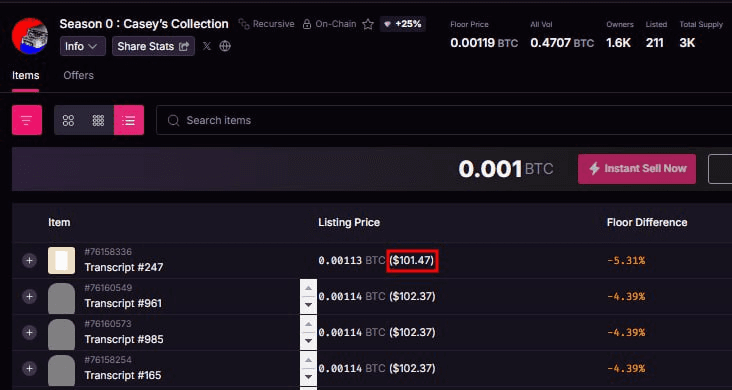Favorite the collection with star icon

point(368,24)
